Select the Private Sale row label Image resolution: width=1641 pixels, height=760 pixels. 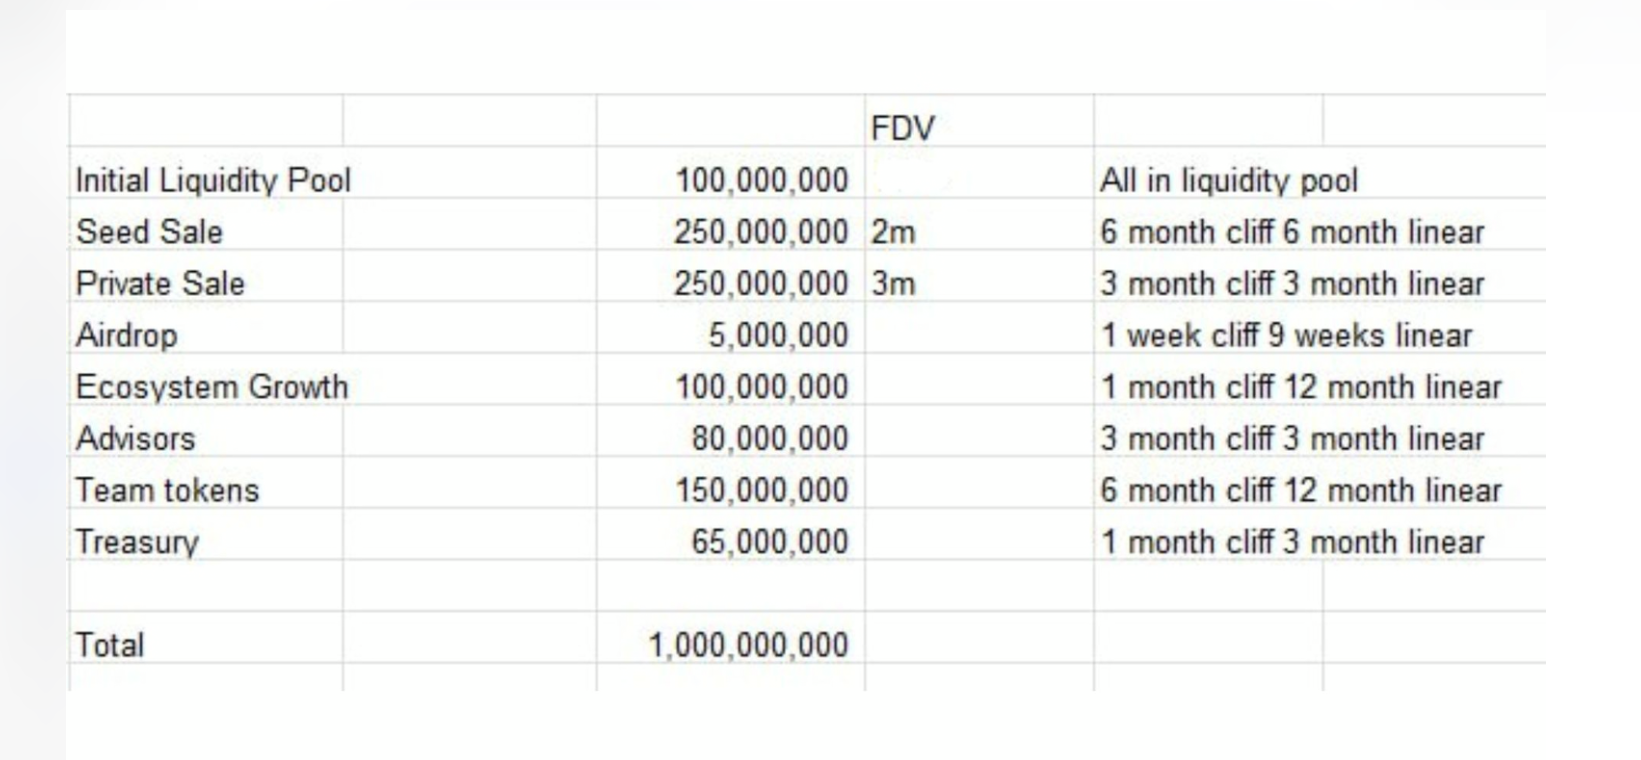pos(160,284)
